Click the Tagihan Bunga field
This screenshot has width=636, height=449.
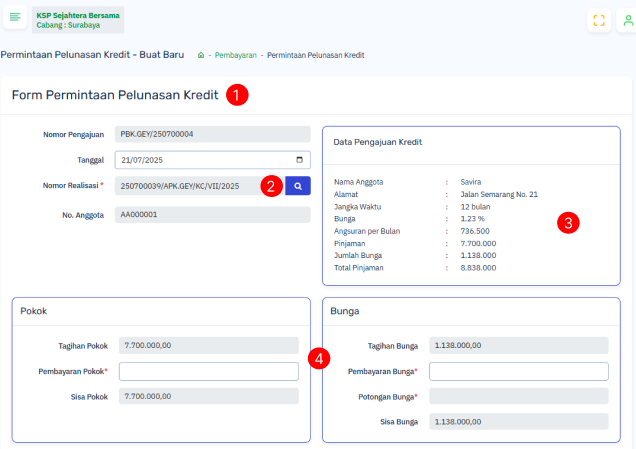coord(519,345)
